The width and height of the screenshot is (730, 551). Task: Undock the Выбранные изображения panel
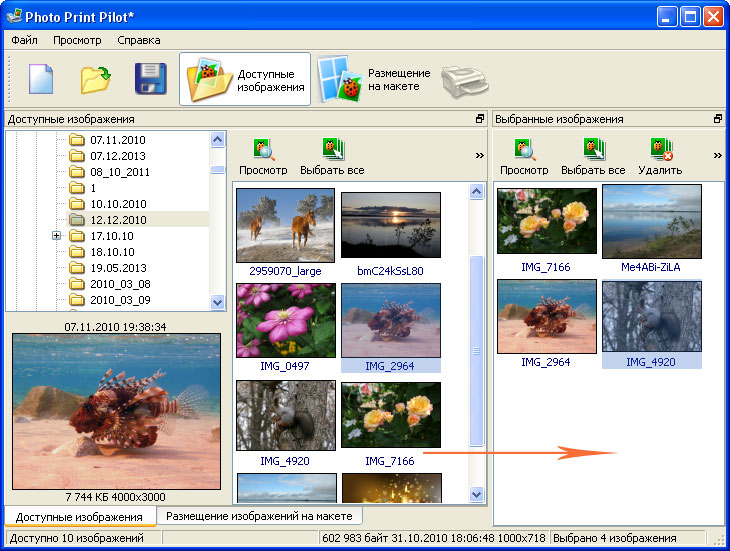click(x=718, y=119)
